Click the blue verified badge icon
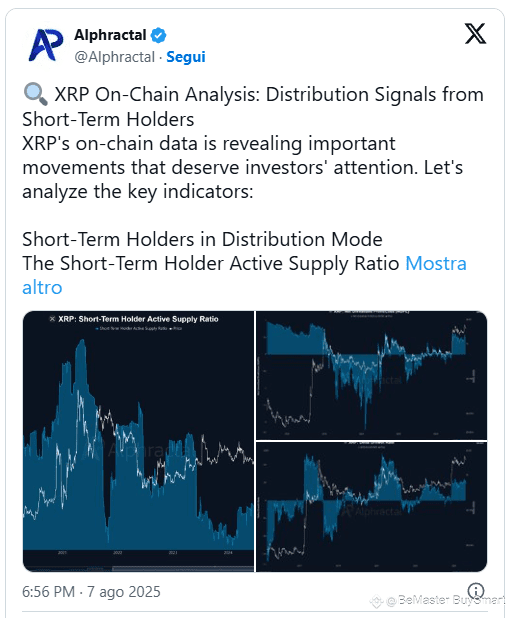The width and height of the screenshot is (513, 618). pos(159,35)
